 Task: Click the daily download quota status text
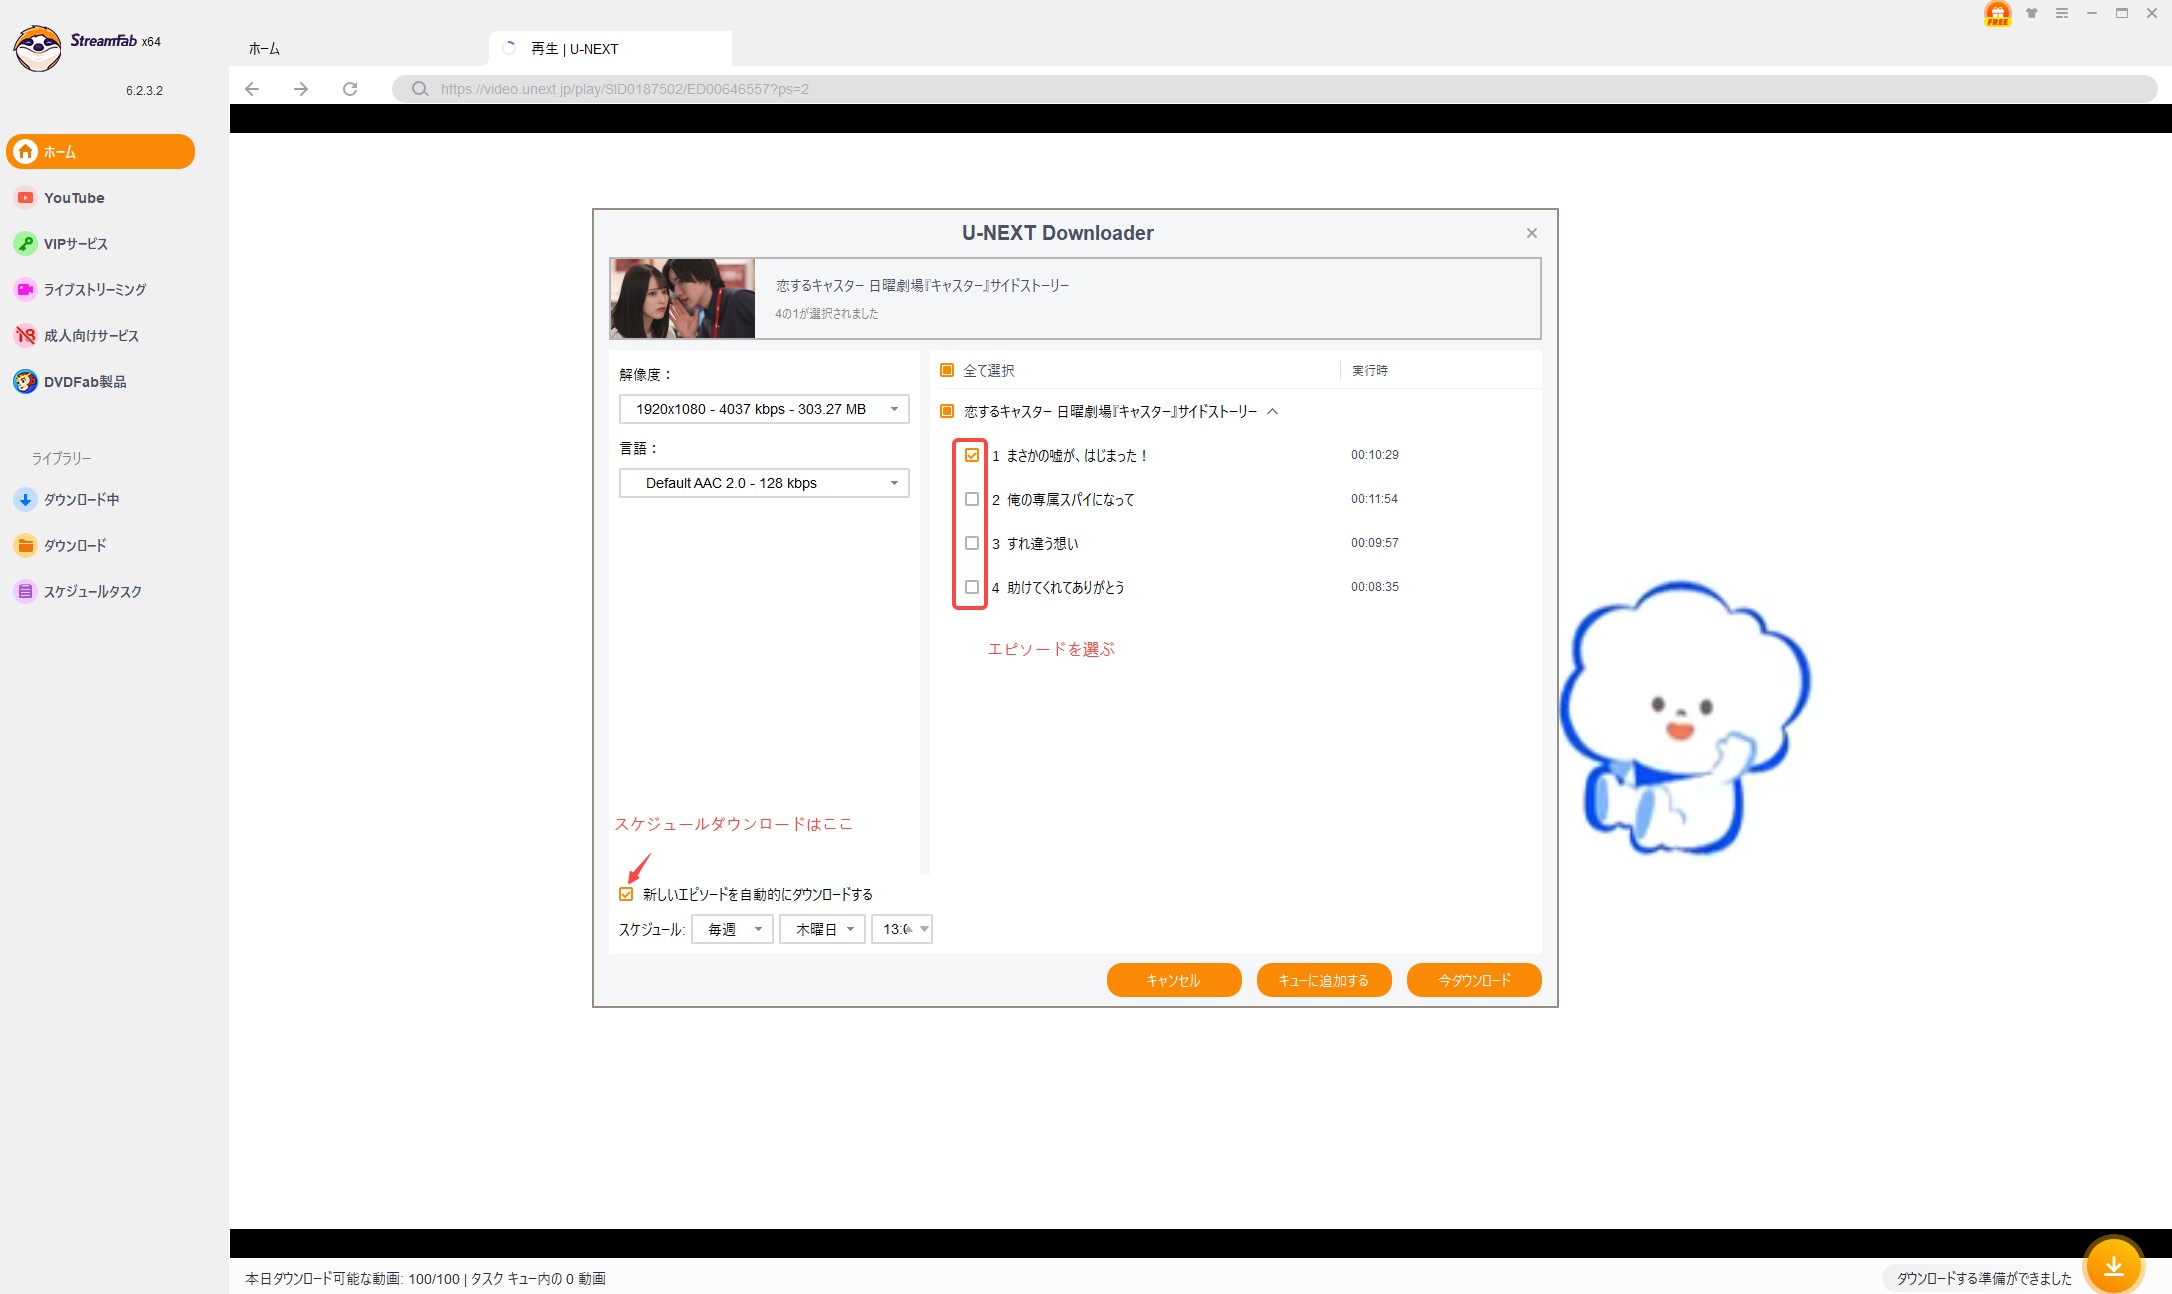tap(353, 1278)
